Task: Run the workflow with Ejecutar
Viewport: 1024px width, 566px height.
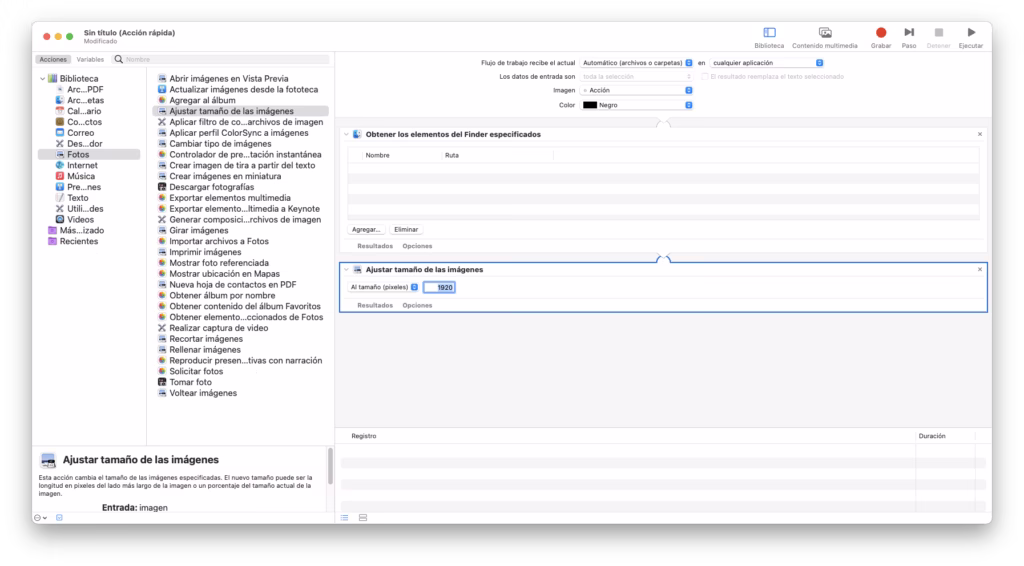Action: click(x=970, y=33)
